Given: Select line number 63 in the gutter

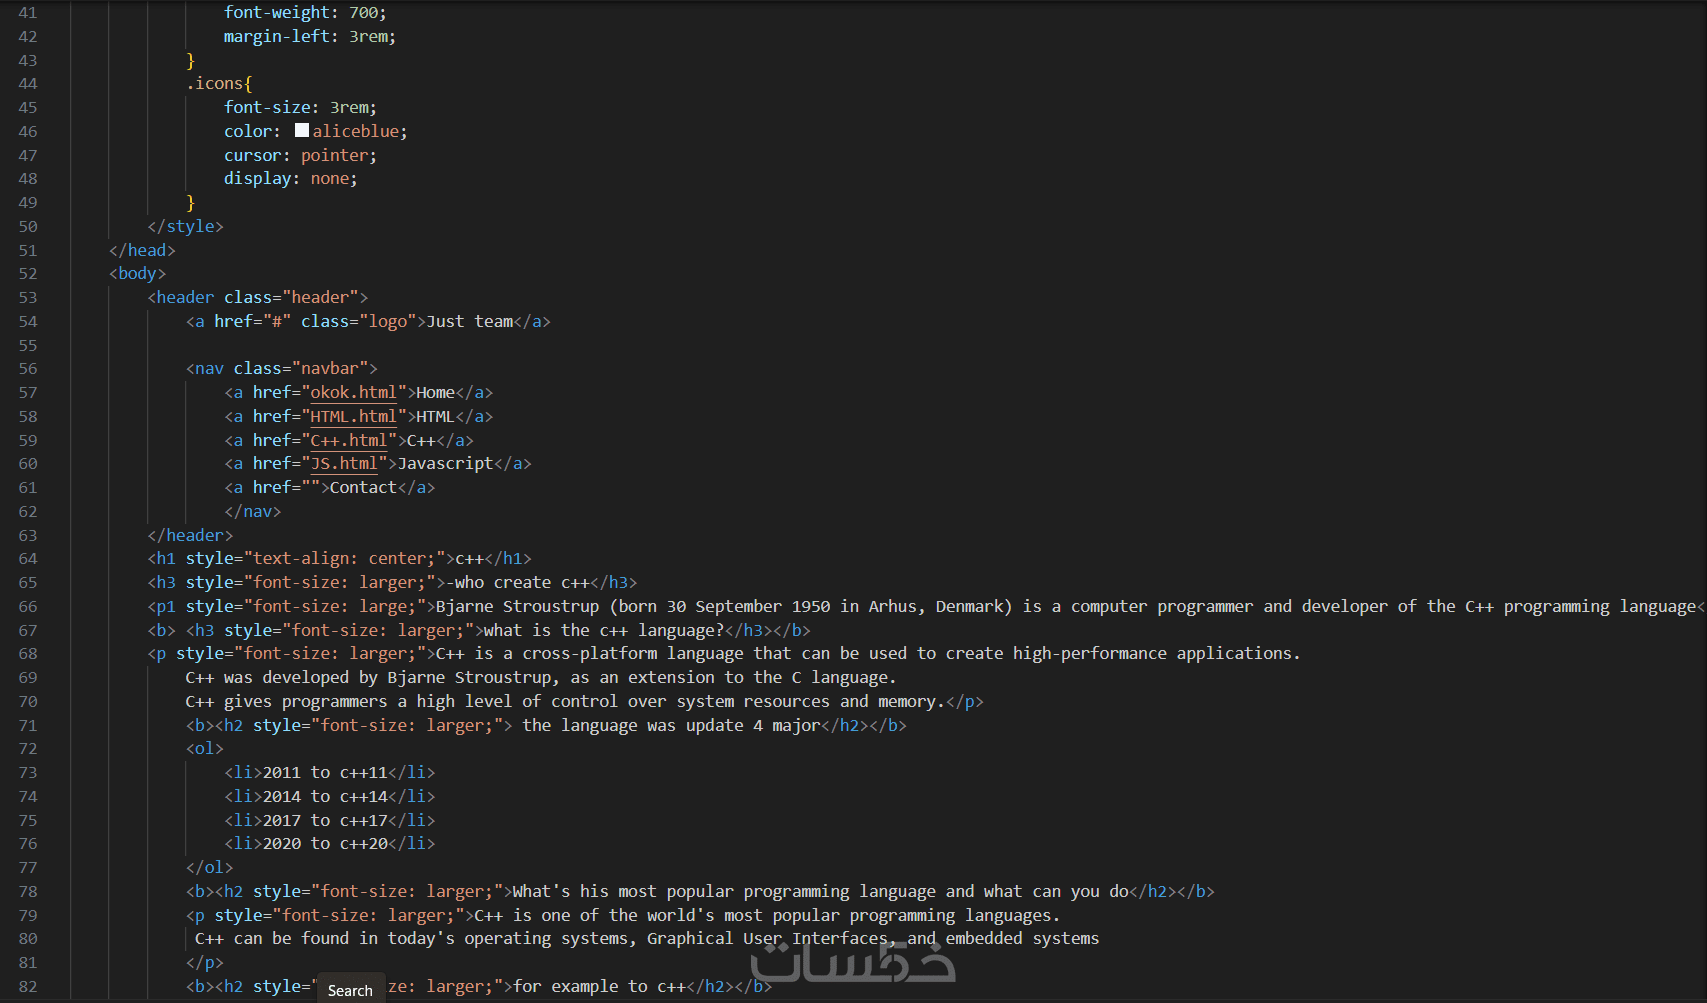Looking at the screenshot, I should pyautogui.click(x=28, y=536).
